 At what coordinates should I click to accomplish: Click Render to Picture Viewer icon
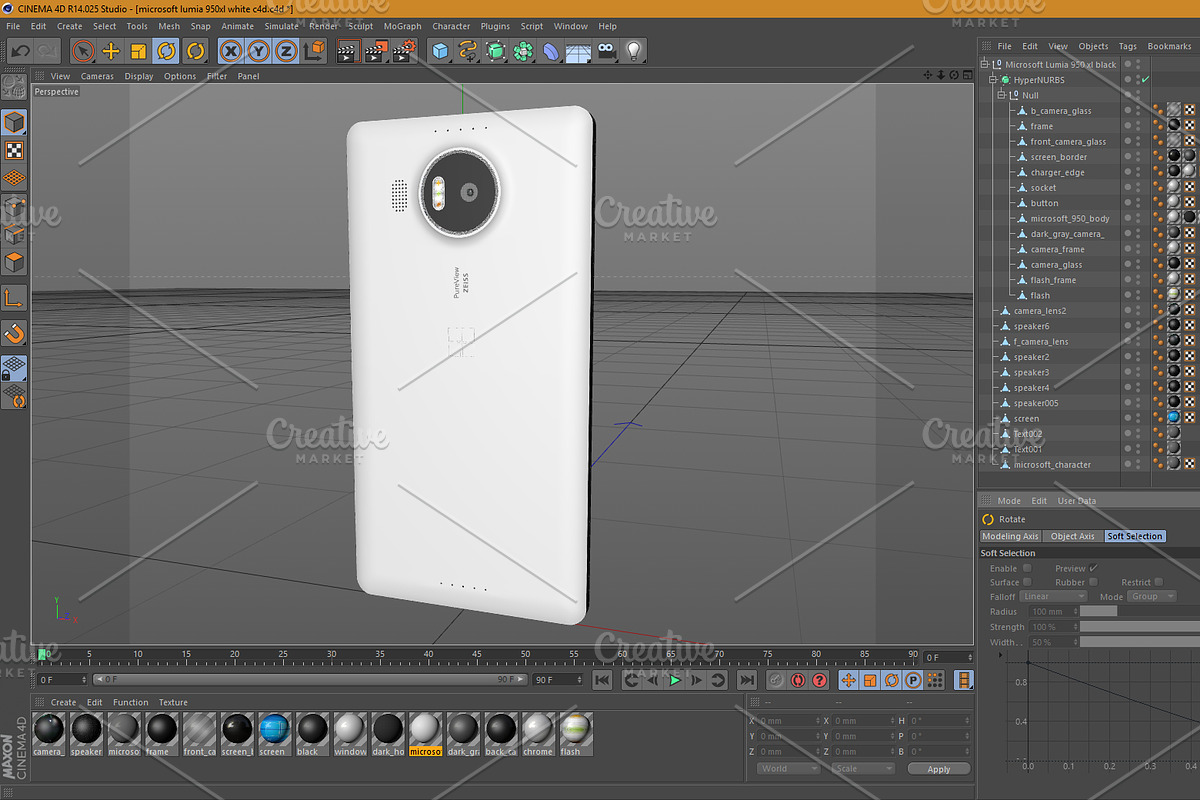375,51
